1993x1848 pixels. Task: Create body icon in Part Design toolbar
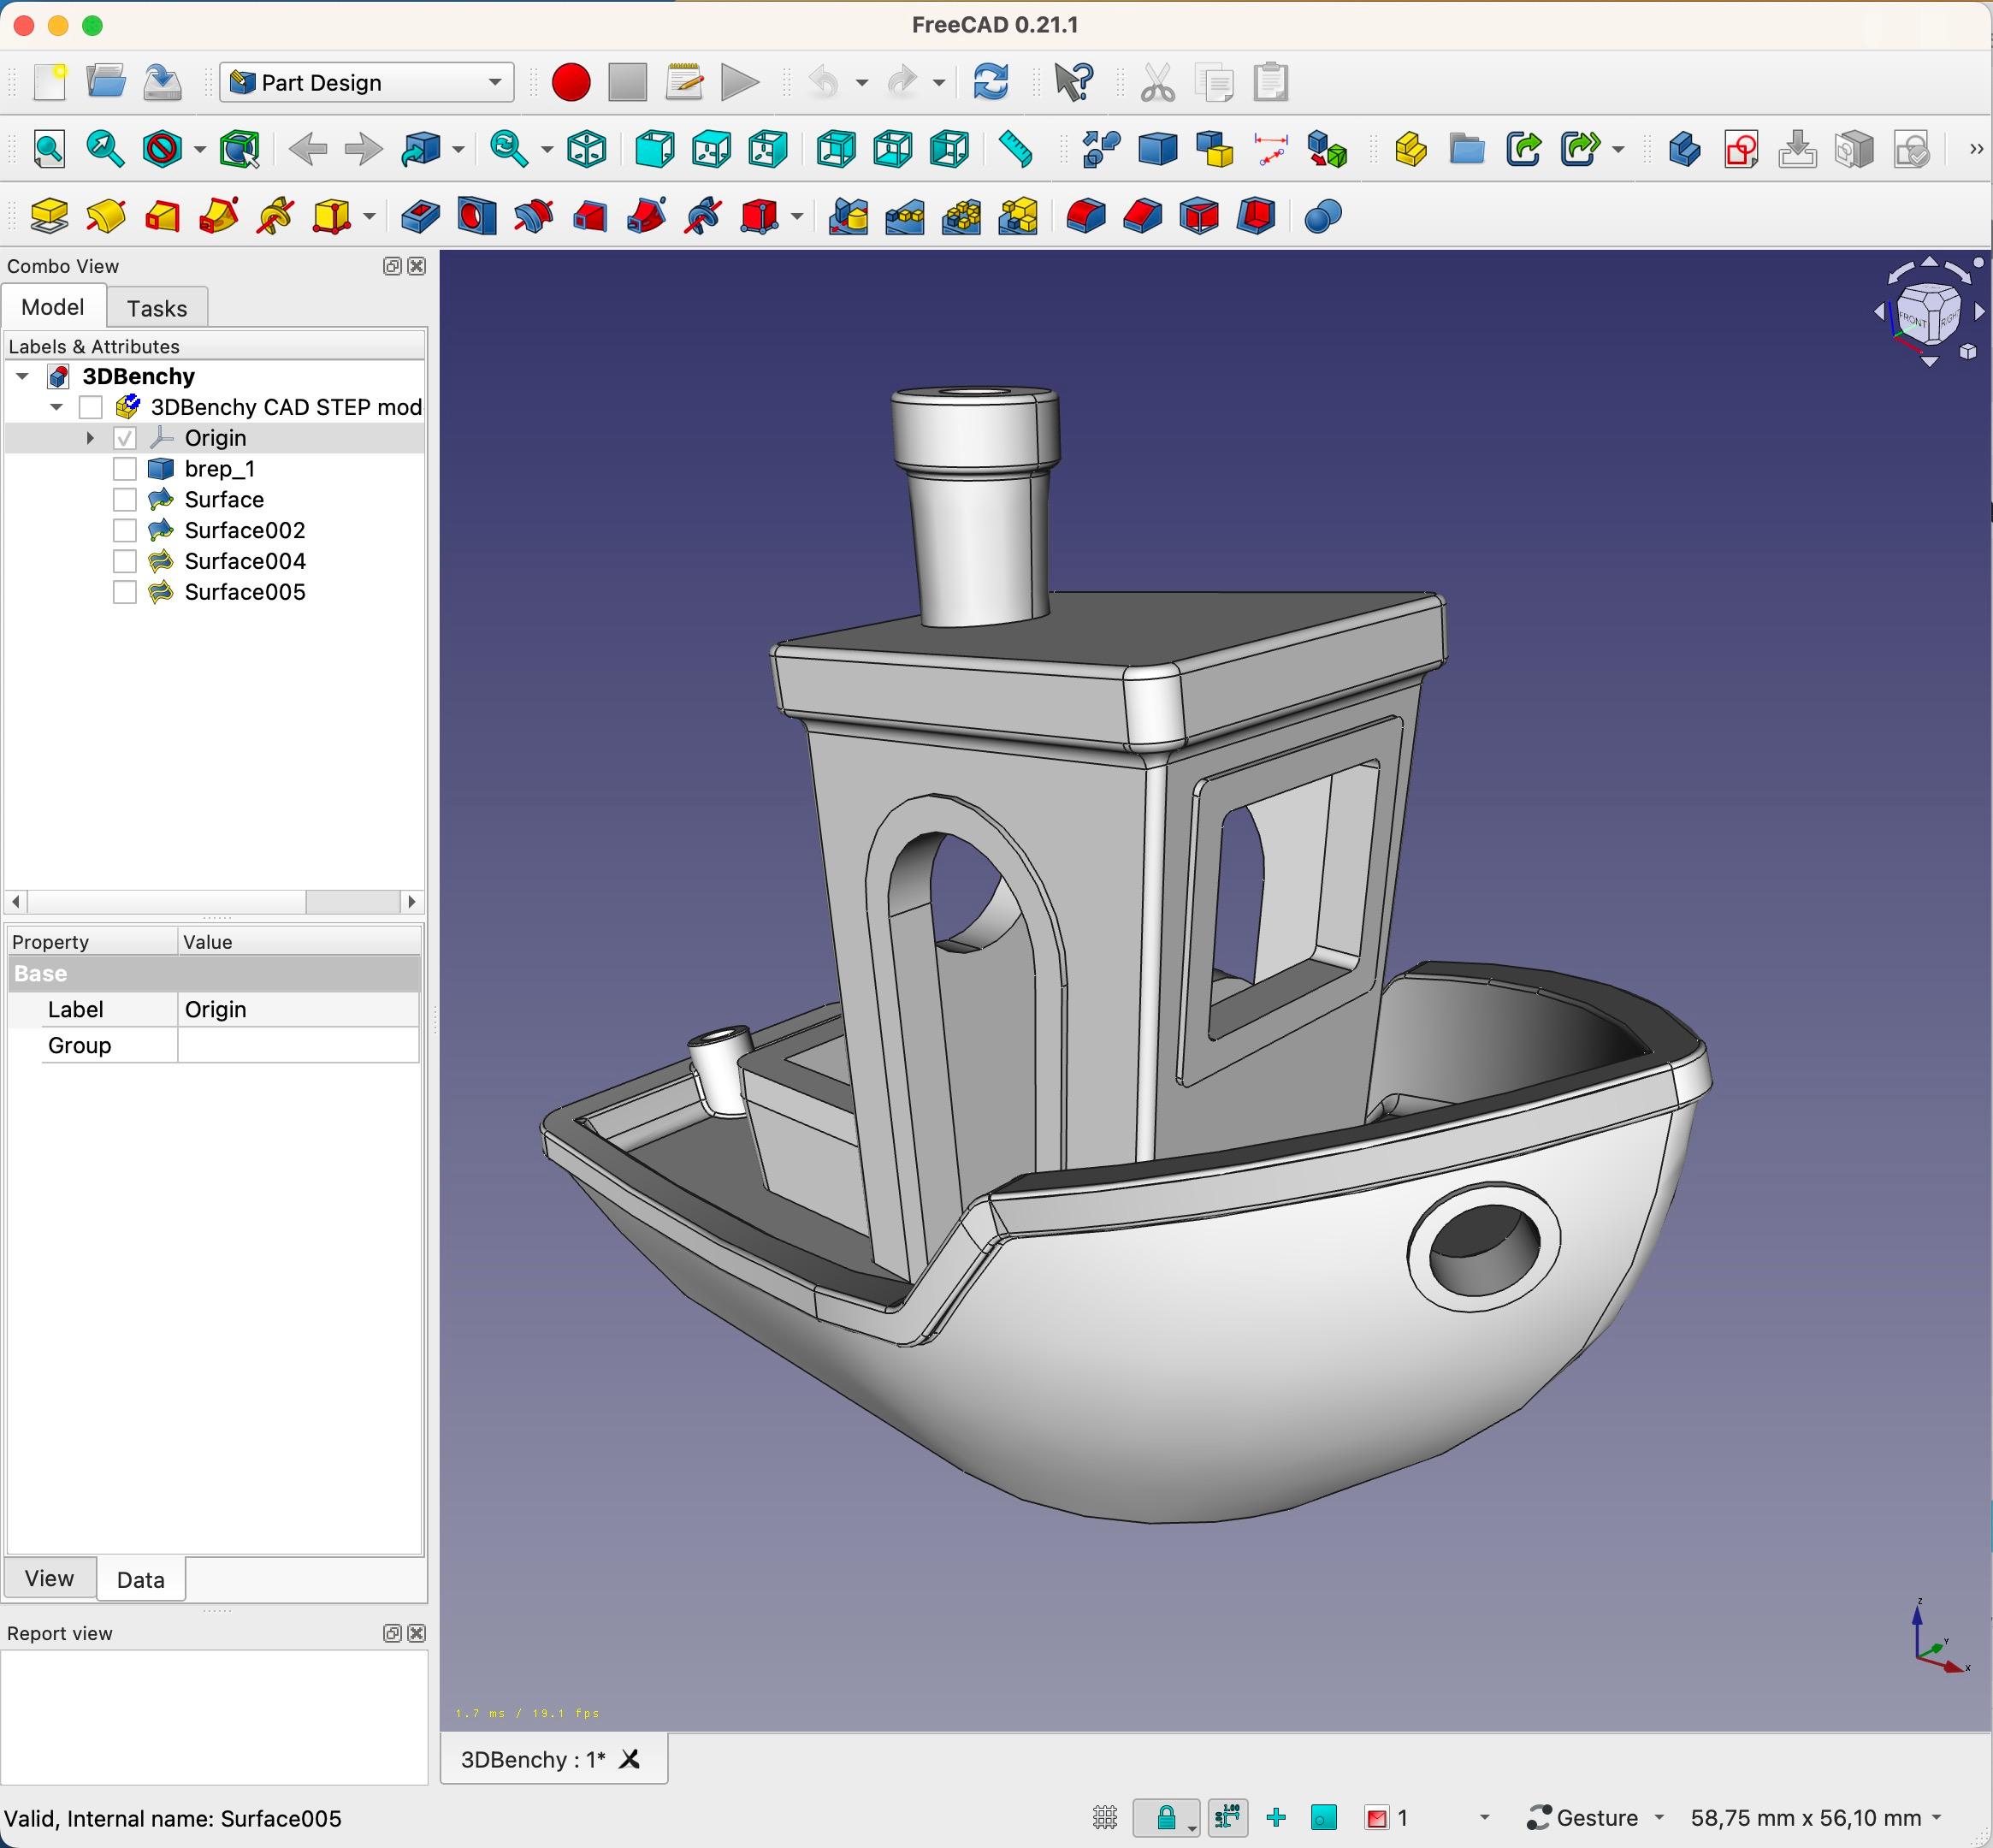1684,150
